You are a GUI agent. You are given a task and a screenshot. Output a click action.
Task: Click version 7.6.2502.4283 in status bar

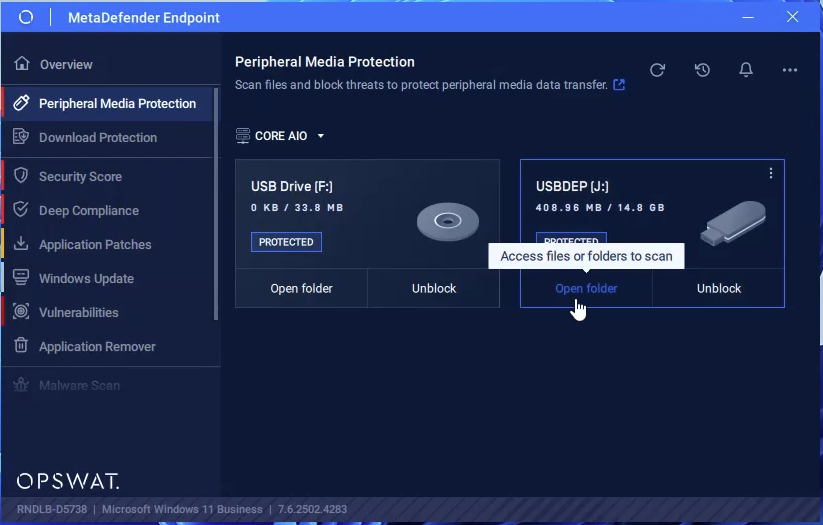pos(312,509)
